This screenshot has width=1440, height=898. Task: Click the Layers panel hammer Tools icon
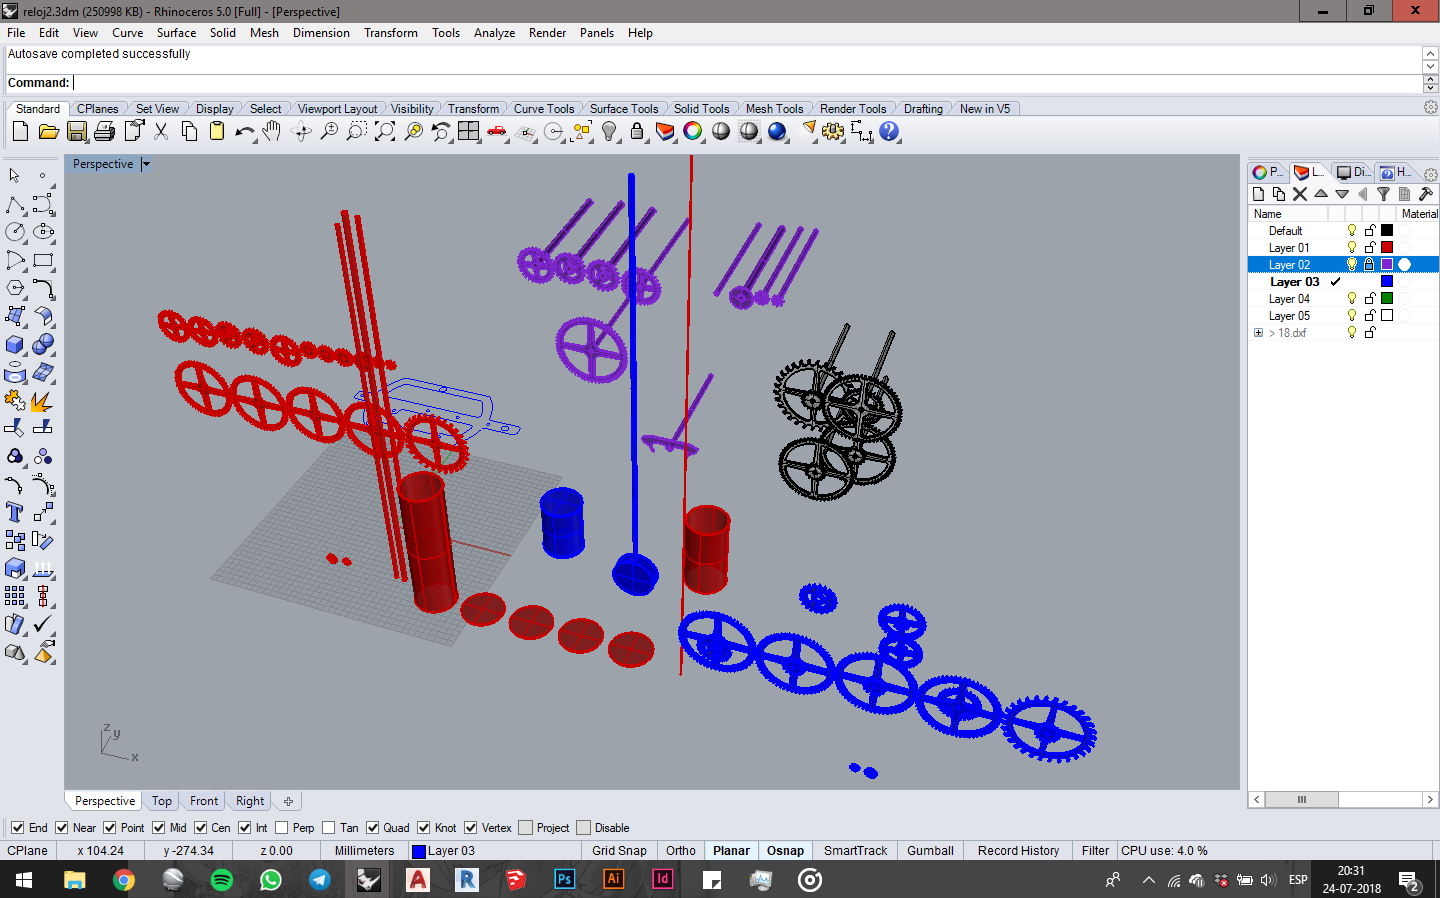1426,194
